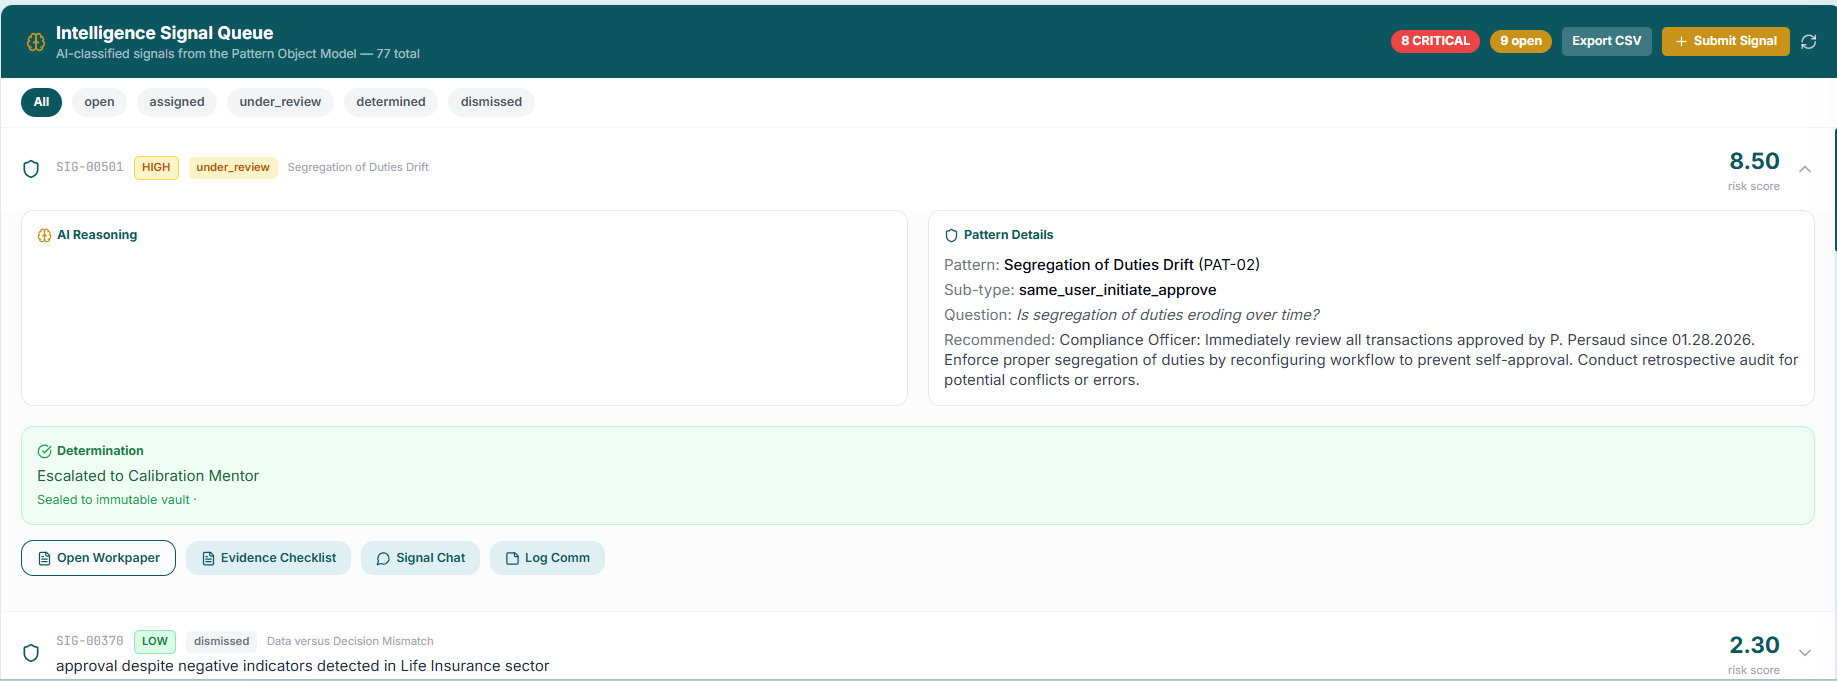The width and height of the screenshot is (1837, 681).
Task: Refresh the signal queue via the refresh icon
Action: [1808, 41]
